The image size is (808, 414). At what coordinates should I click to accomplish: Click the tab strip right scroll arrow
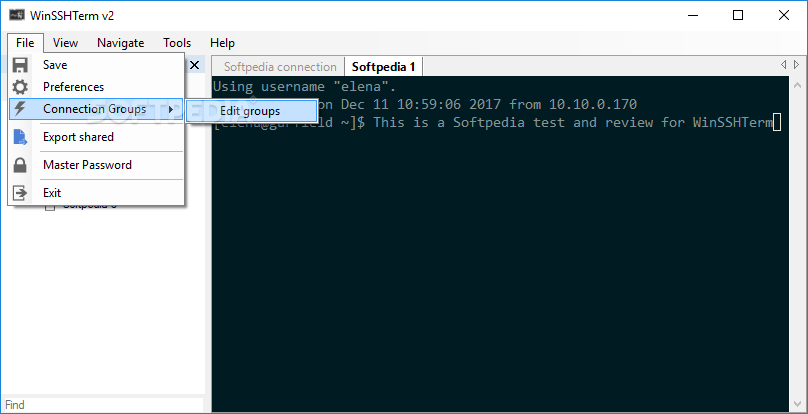click(797, 64)
